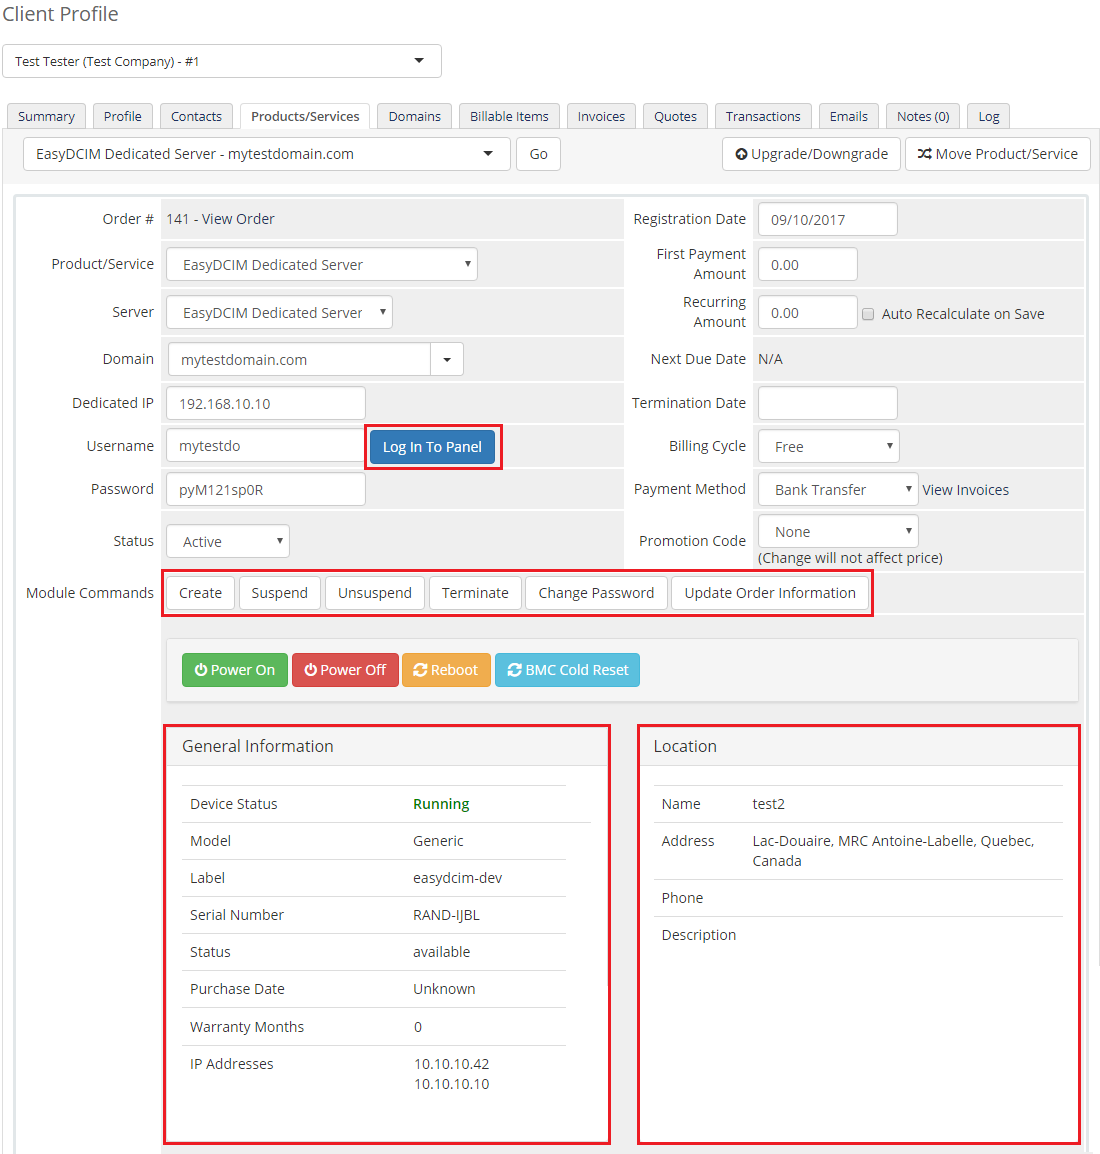Open the Product/Service dropdown
Viewport: 1100px width, 1154px height.
pos(322,264)
